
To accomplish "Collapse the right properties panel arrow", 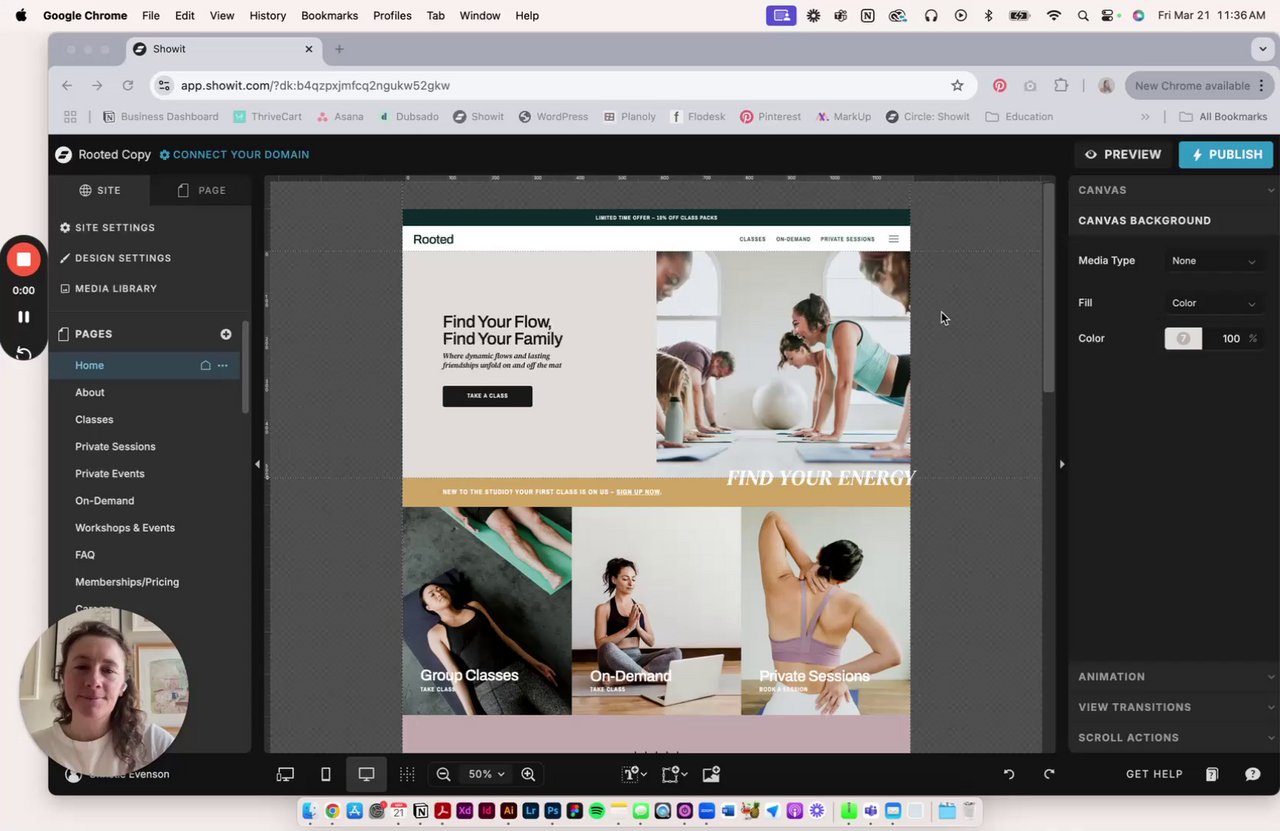I will click(1062, 464).
